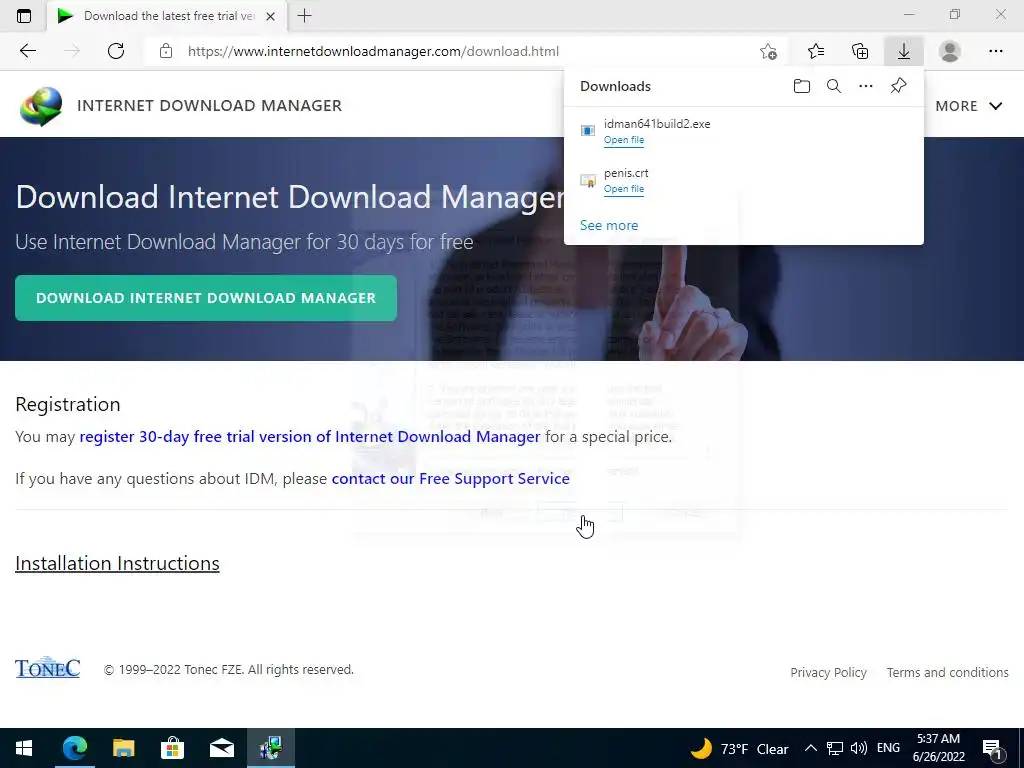This screenshot has width=1024, height=768.
Task: View site information via lock icon
Action: 166,51
